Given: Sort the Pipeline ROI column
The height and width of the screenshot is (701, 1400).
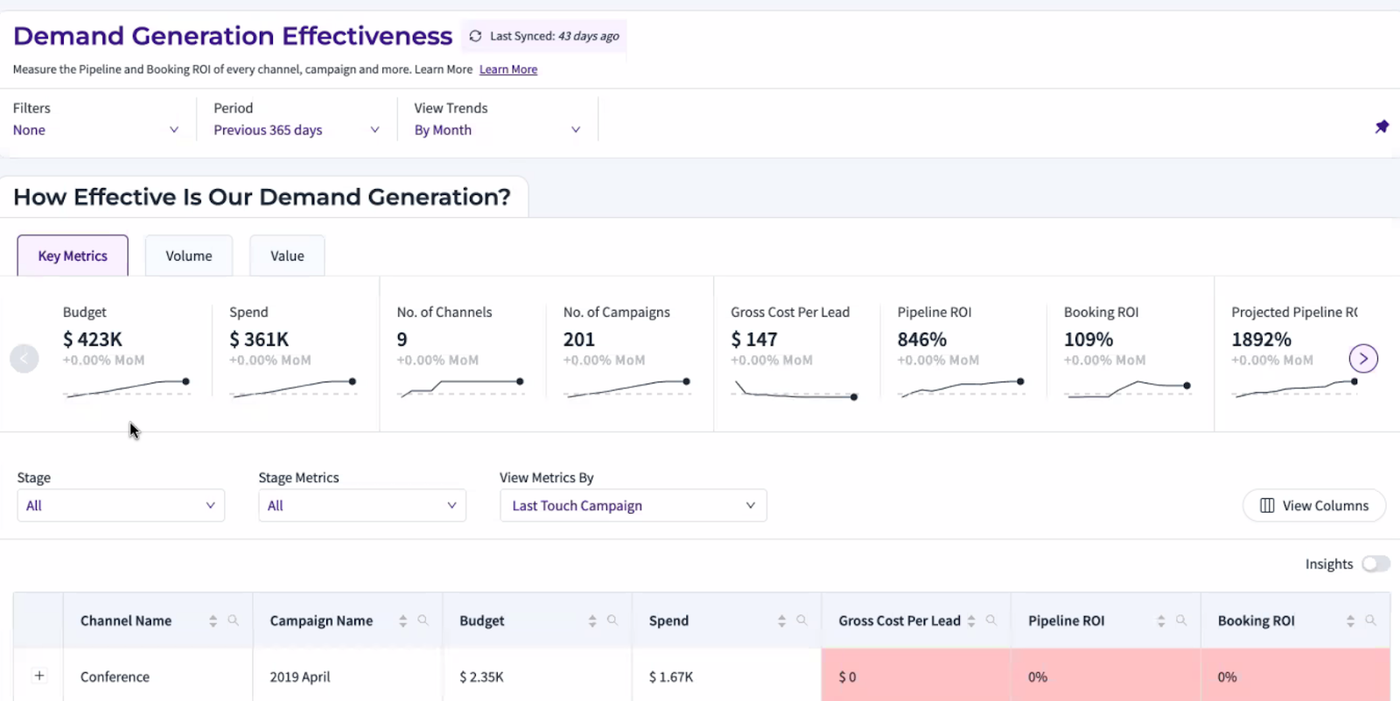Looking at the screenshot, I should click(x=1161, y=621).
